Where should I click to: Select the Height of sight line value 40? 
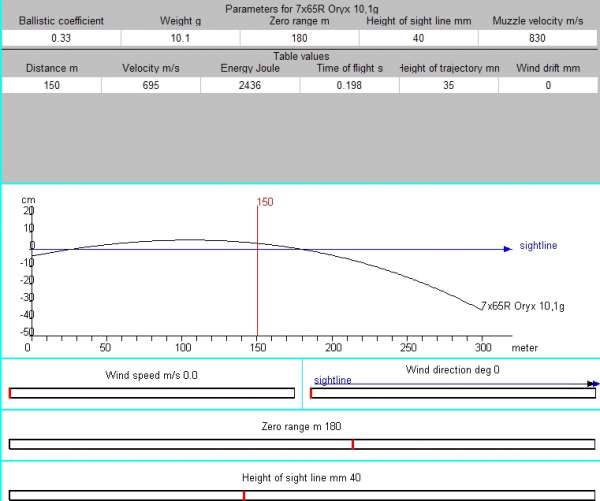pos(418,37)
